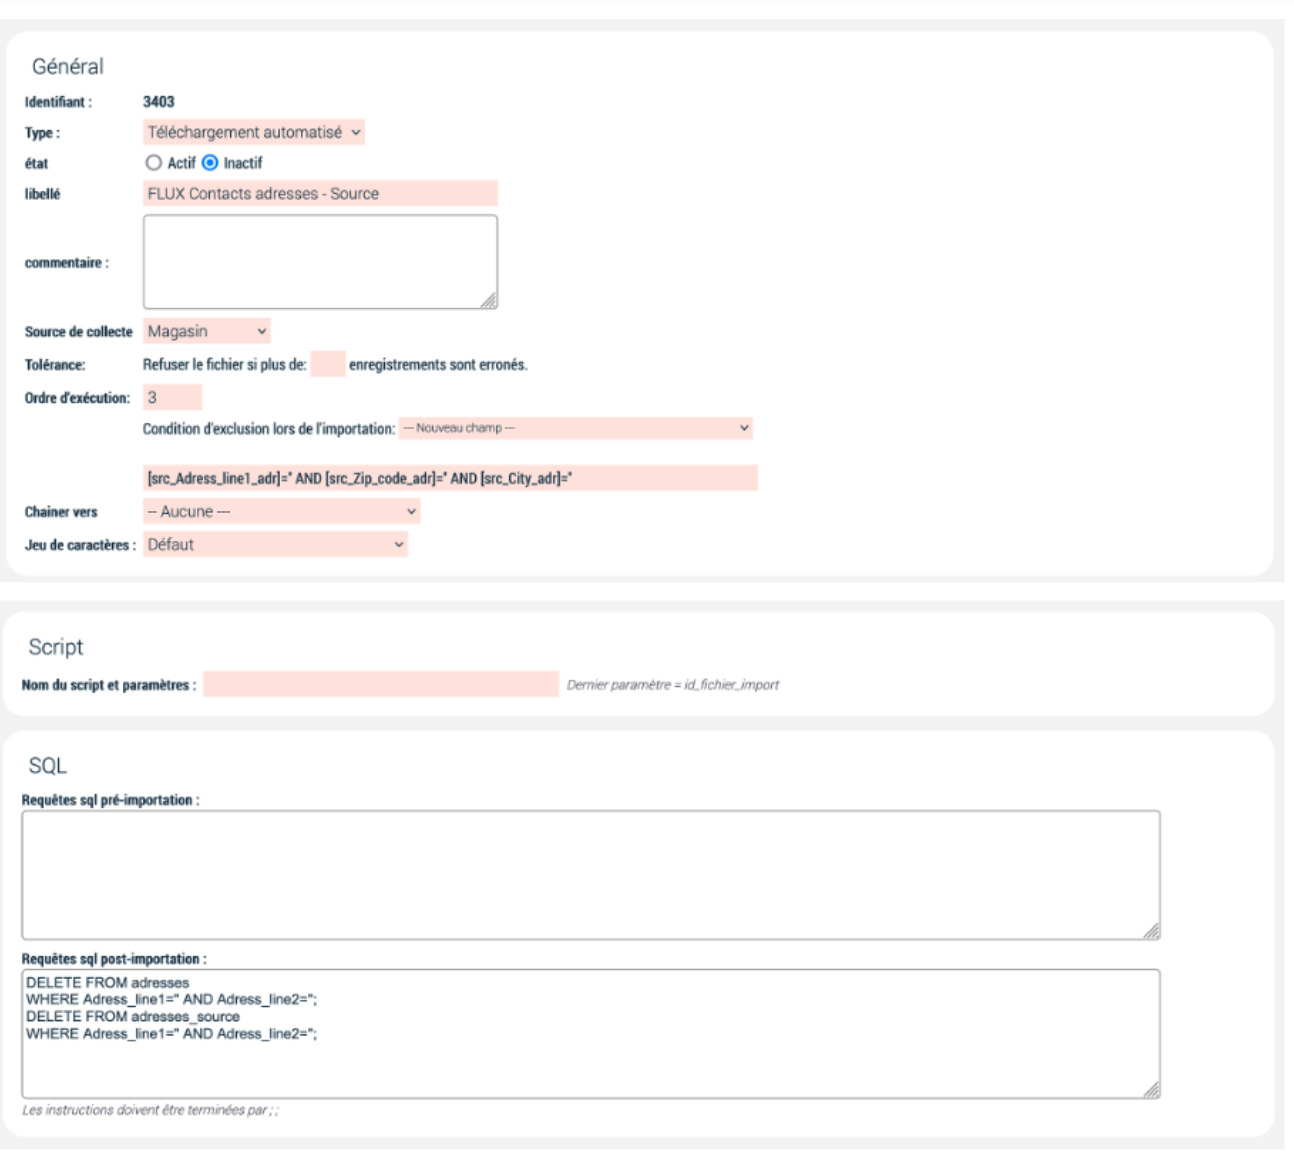This screenshot has width=1294, height=1154.
Task: Grab the pré-importation text area resize handle
Action: point(1151,931)
